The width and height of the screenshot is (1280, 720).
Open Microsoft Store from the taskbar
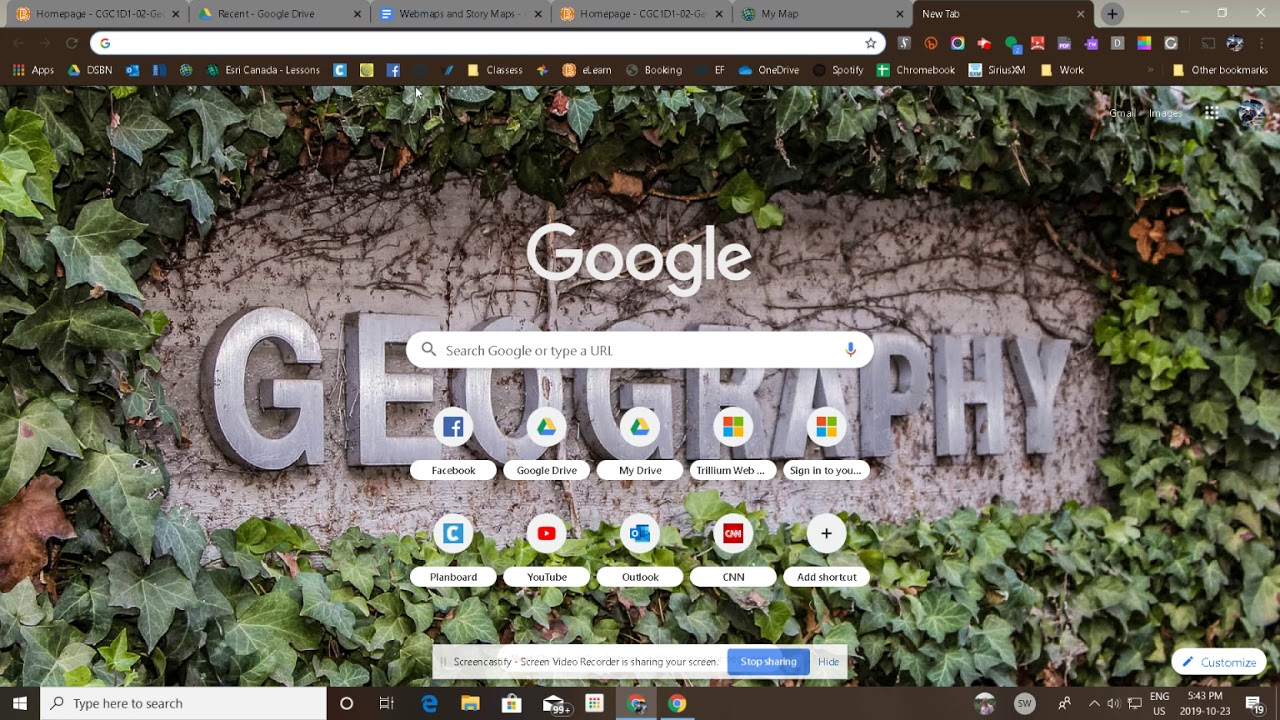(512, 703)
